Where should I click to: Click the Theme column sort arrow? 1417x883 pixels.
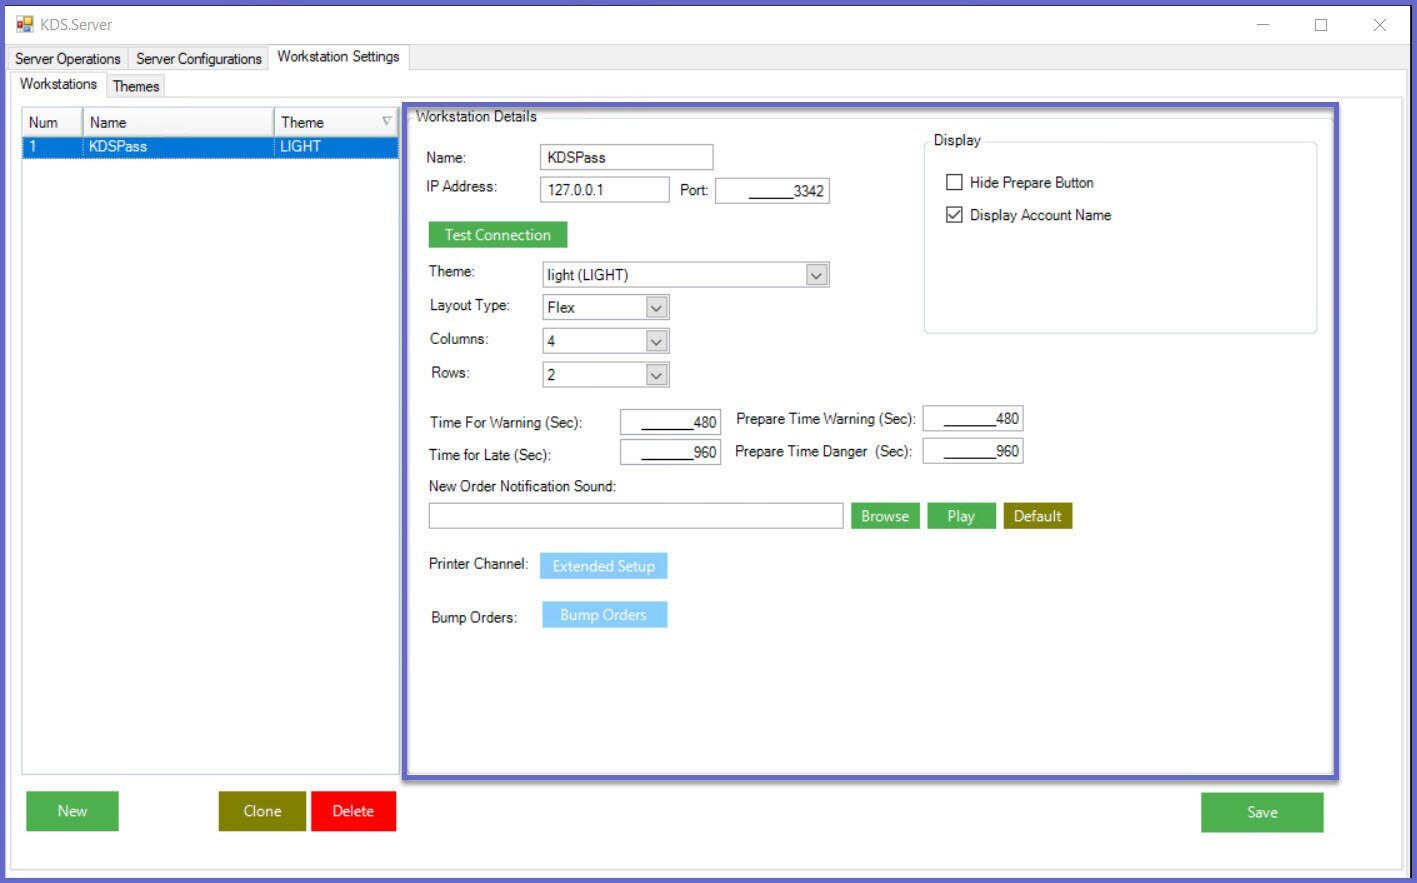pos(386,122)
